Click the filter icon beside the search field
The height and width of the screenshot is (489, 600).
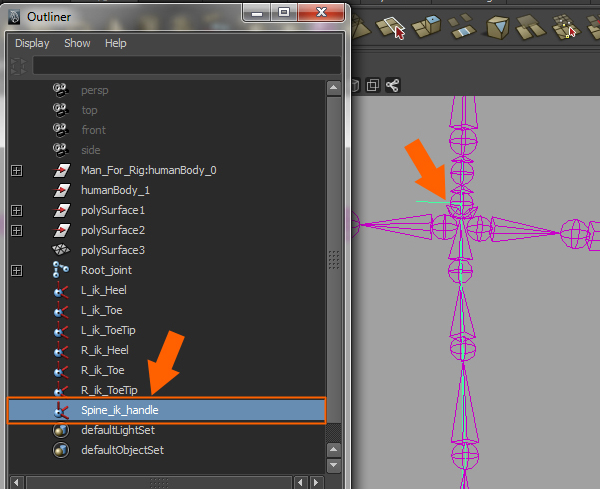pyautogui.click(x=18, y=66)
